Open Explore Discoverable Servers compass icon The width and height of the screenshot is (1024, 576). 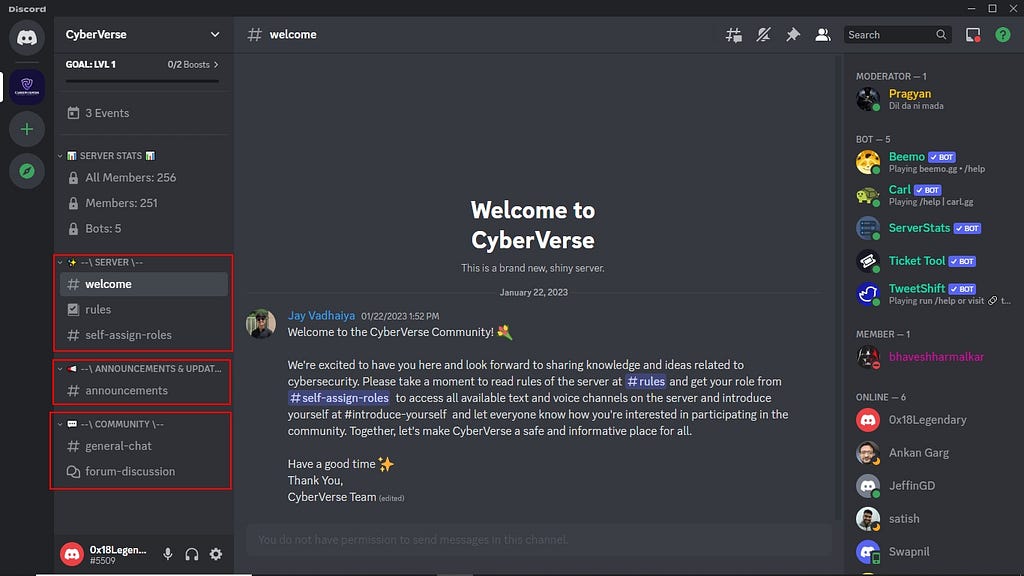[x=27, y=171]
